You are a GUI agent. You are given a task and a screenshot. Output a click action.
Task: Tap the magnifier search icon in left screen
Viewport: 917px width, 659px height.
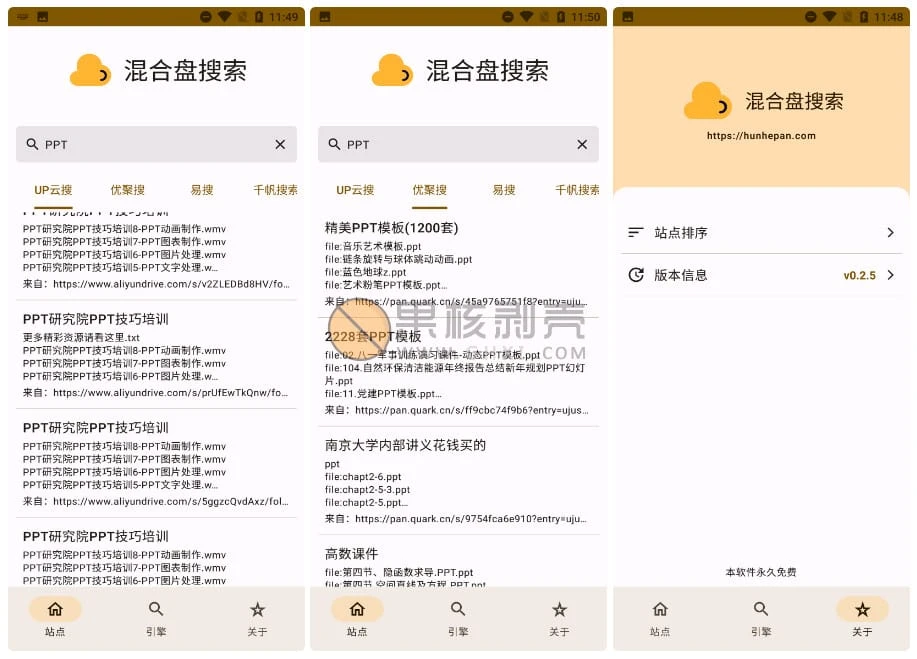[x=32, y=144]
